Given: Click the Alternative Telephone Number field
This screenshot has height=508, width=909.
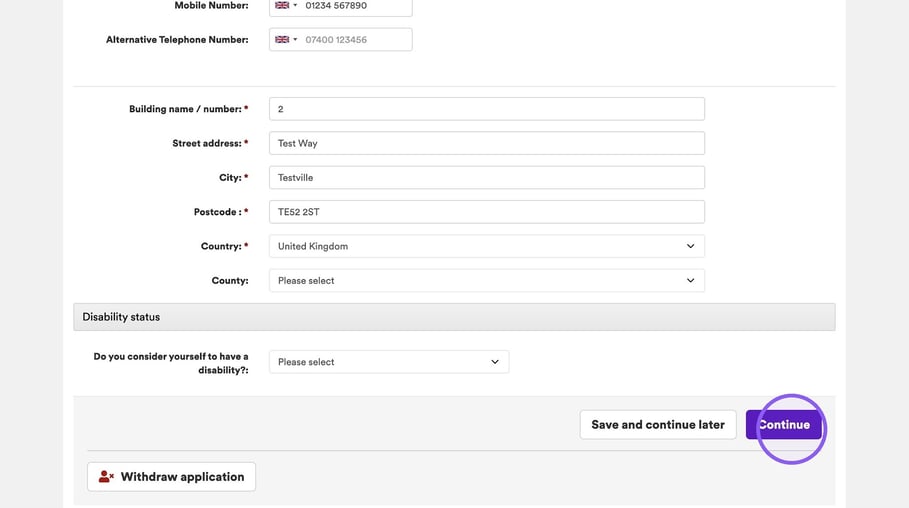Looking at the screenshot, I should tap(356, 39).
